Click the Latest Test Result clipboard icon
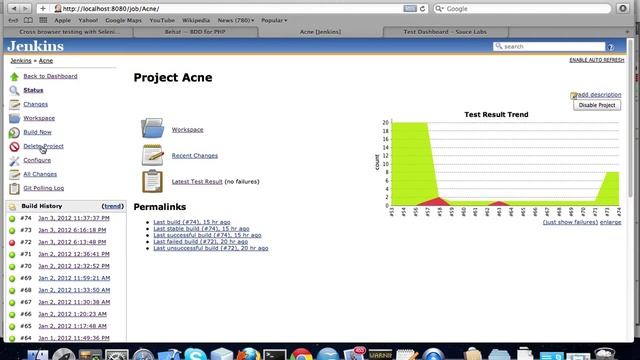This screenshot has width=640, height=360. (x=153, y=181)
